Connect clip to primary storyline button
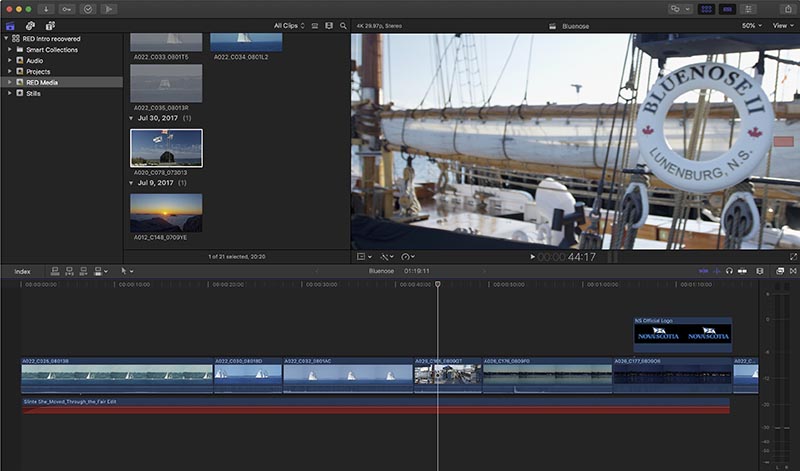The image size is (800, 471). coord(55,271)
